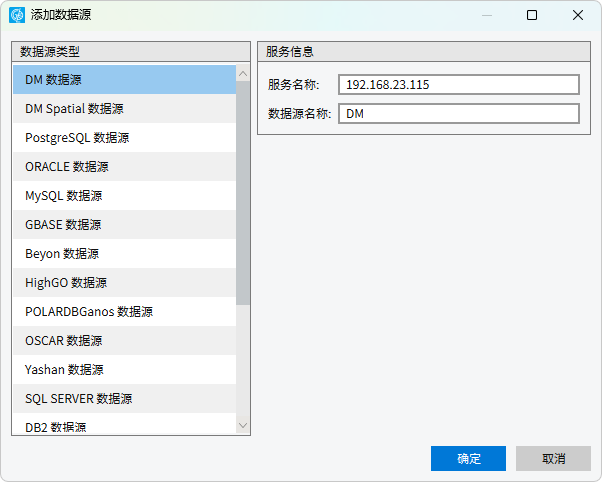Image resolution: width=602 pixels, height=482 pixels.
Task: Close the 添加数据源 dialog
Action: pos(578,15)
